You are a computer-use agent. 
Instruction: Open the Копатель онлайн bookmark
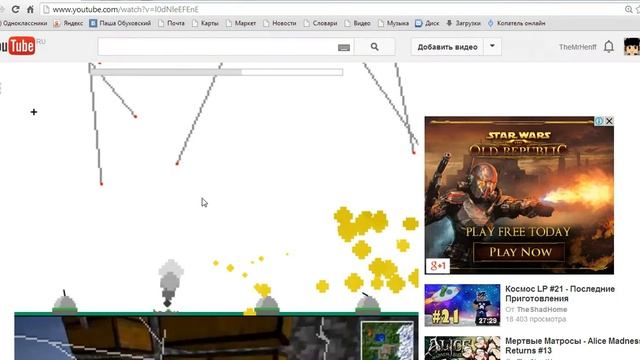click(516, 23)
